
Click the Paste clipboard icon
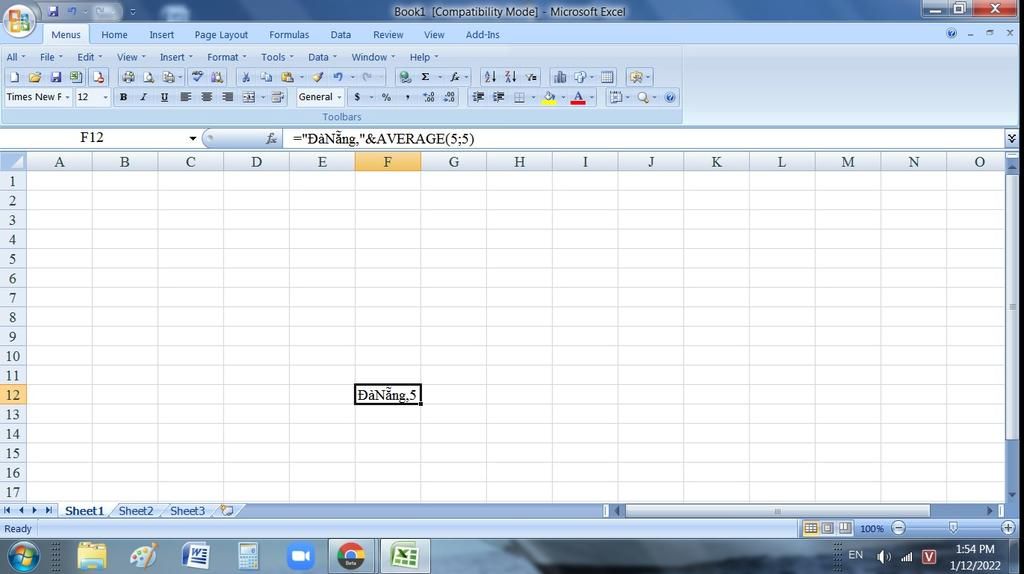coord(287,77)
